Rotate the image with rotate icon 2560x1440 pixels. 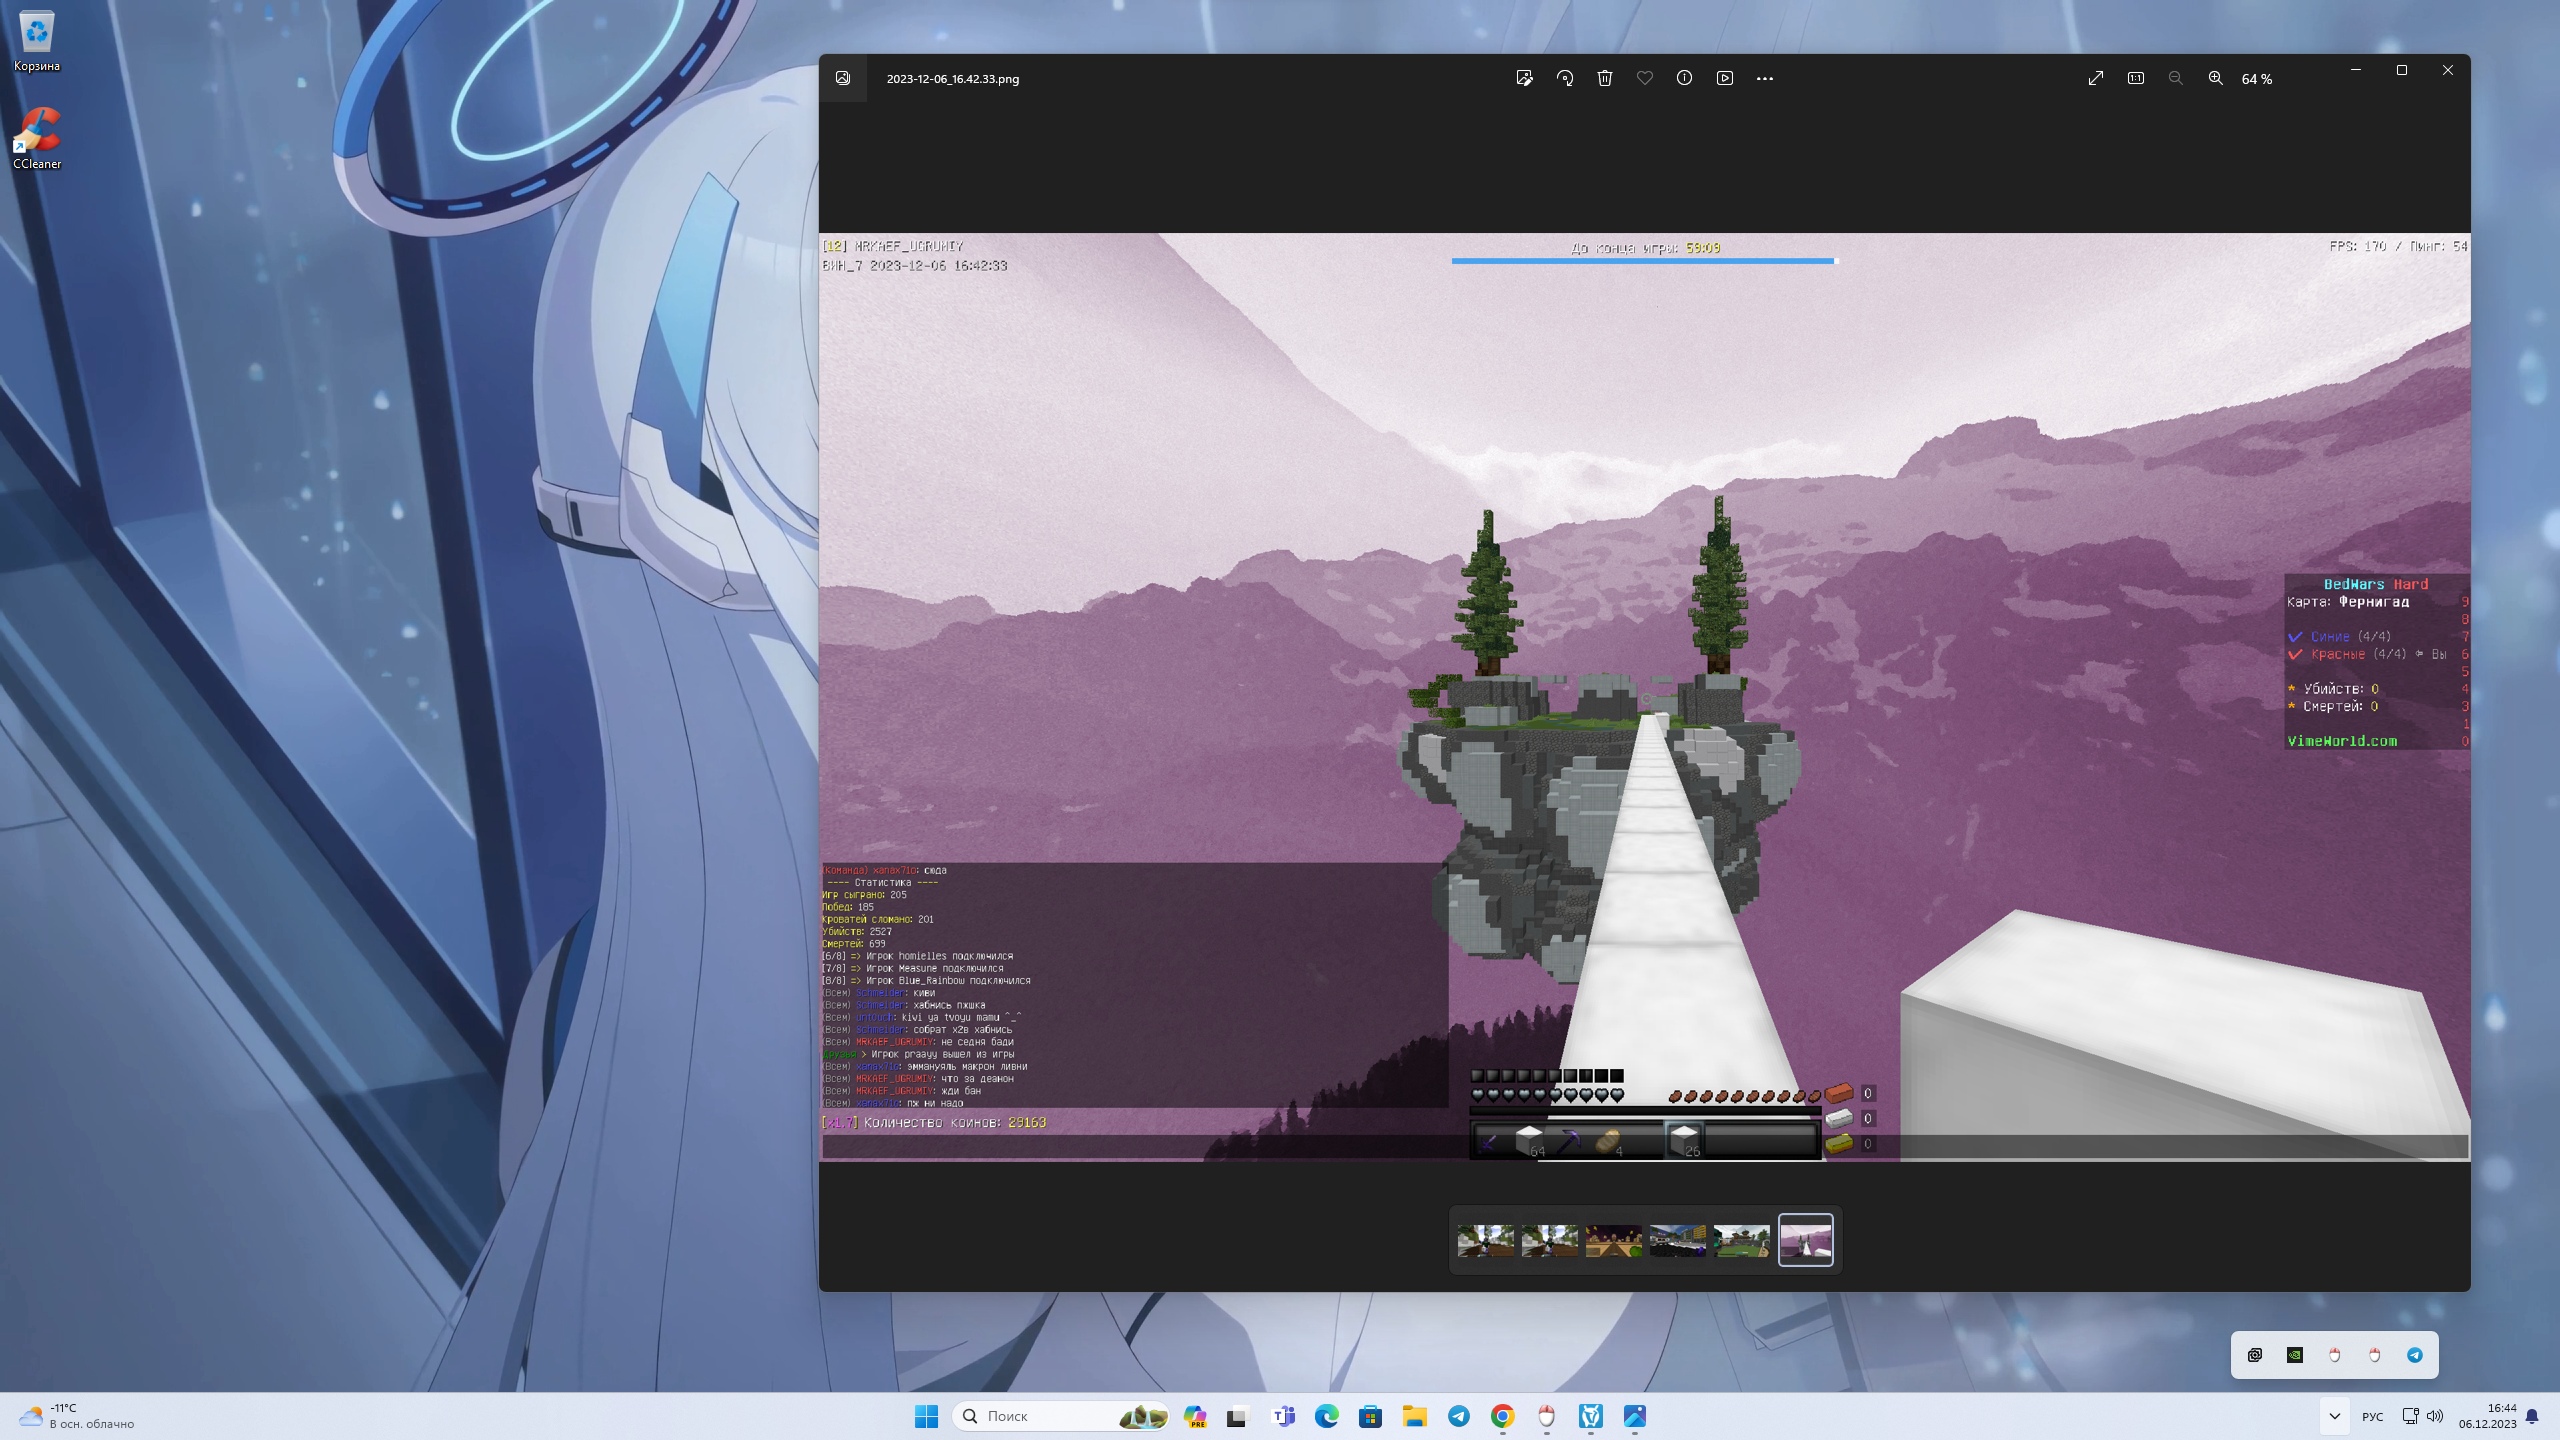tap(1565, 78)
